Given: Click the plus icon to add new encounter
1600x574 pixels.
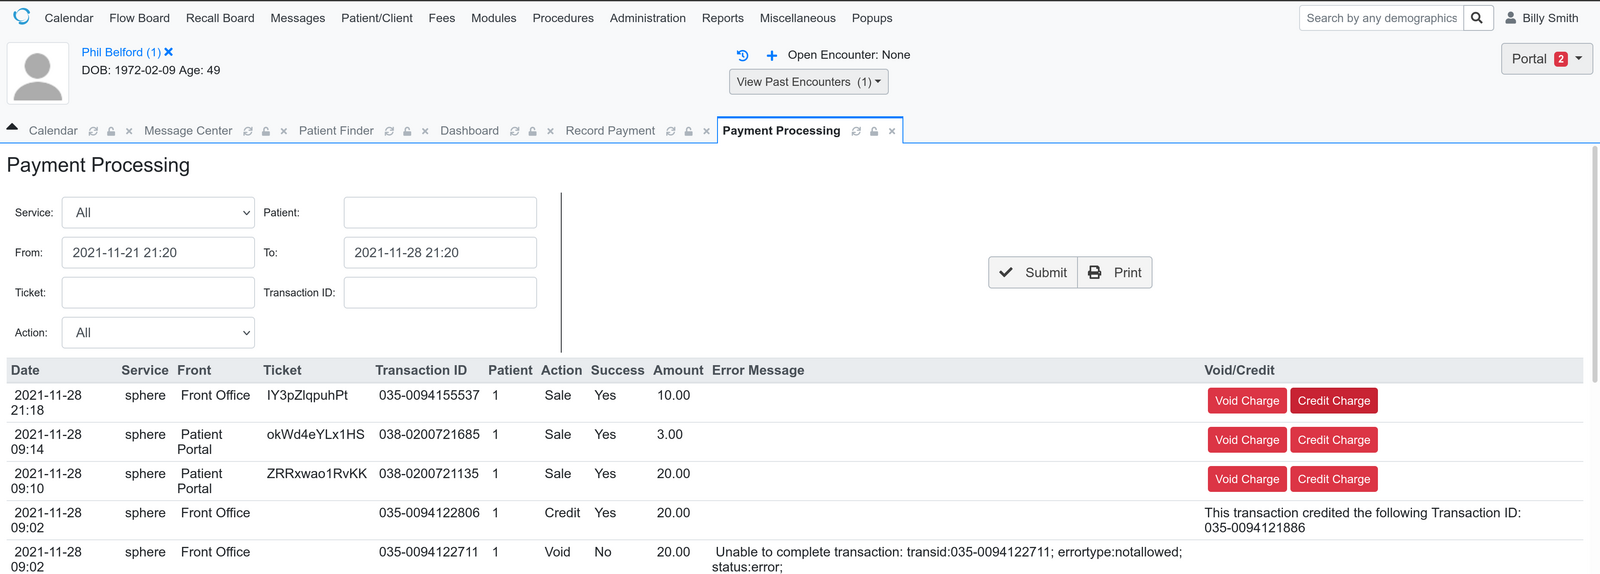Looking at the screenshot, I should pos(771,56).
